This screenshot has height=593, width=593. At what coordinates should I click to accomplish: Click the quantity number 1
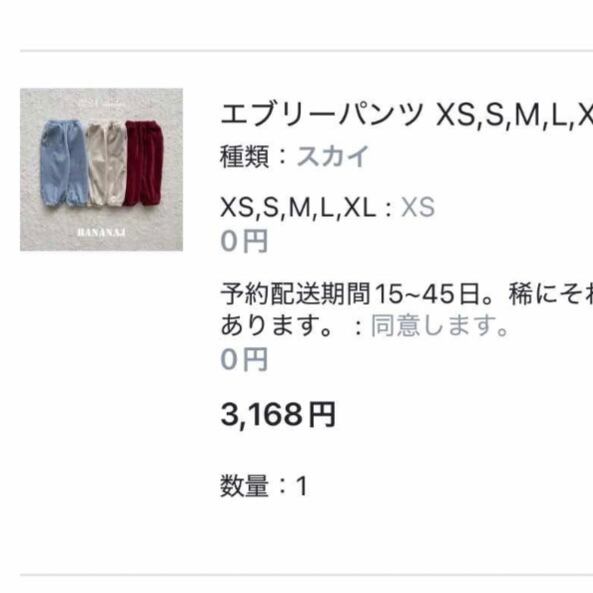click(x=302, y=486)
